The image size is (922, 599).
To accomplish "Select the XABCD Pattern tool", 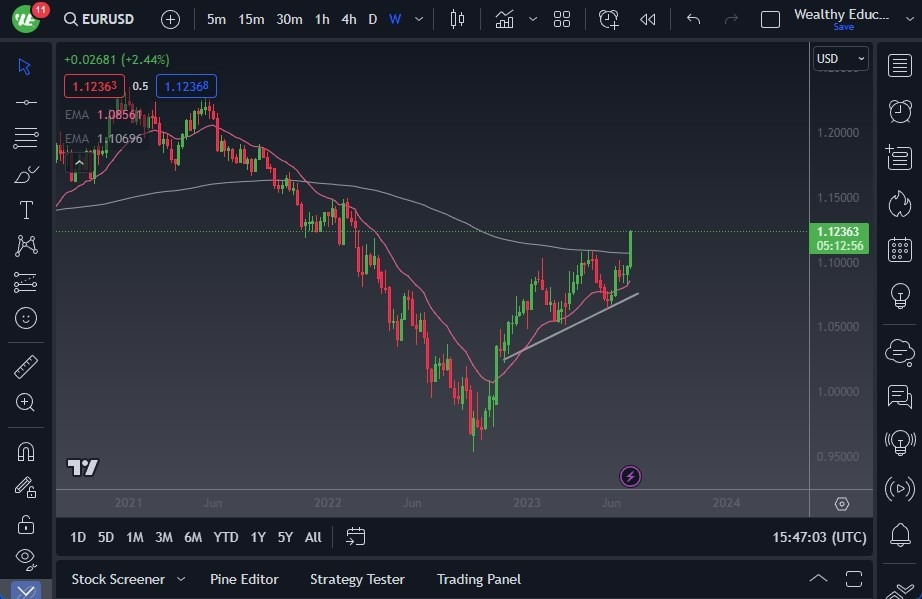I will (x=25, y=245).
